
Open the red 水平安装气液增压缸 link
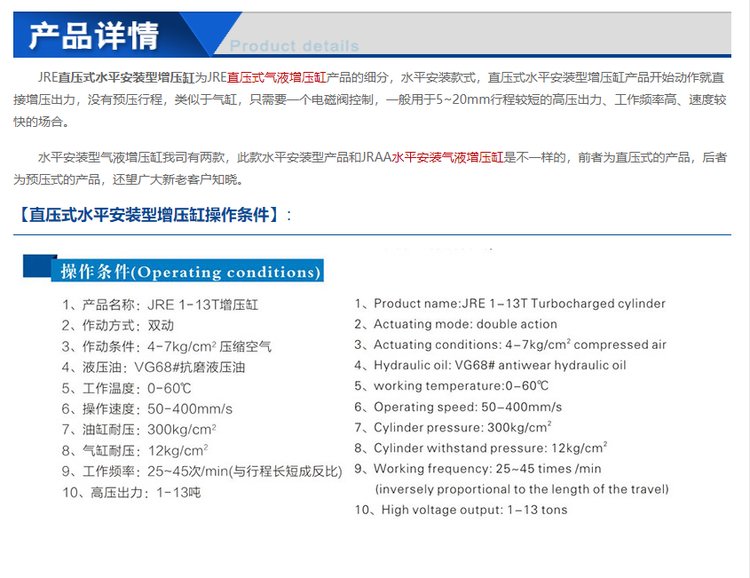447,158
